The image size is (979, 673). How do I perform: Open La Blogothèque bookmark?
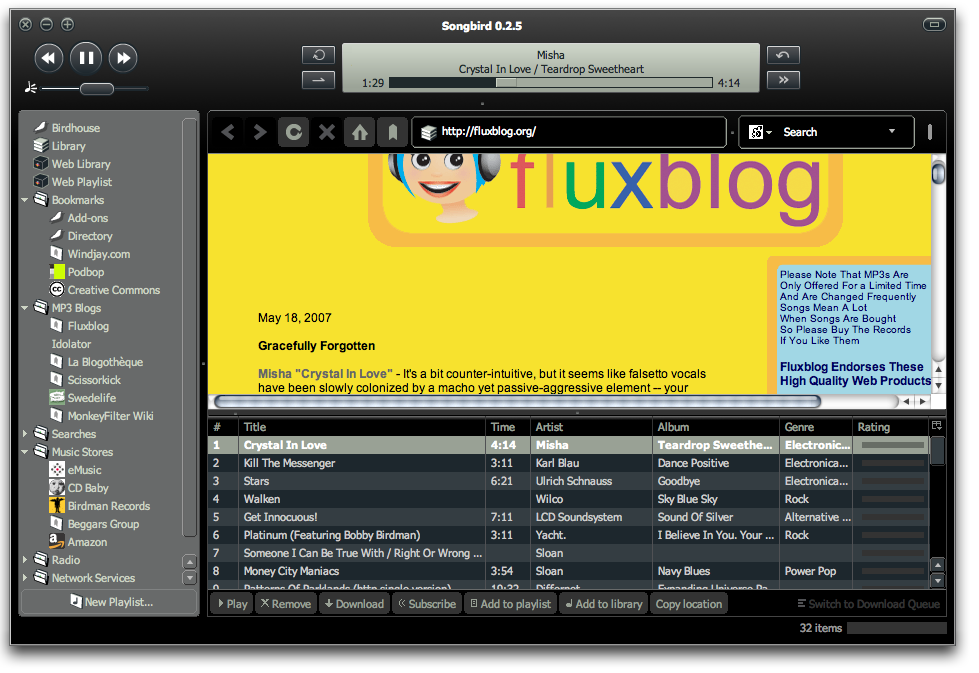coord(105,363)
